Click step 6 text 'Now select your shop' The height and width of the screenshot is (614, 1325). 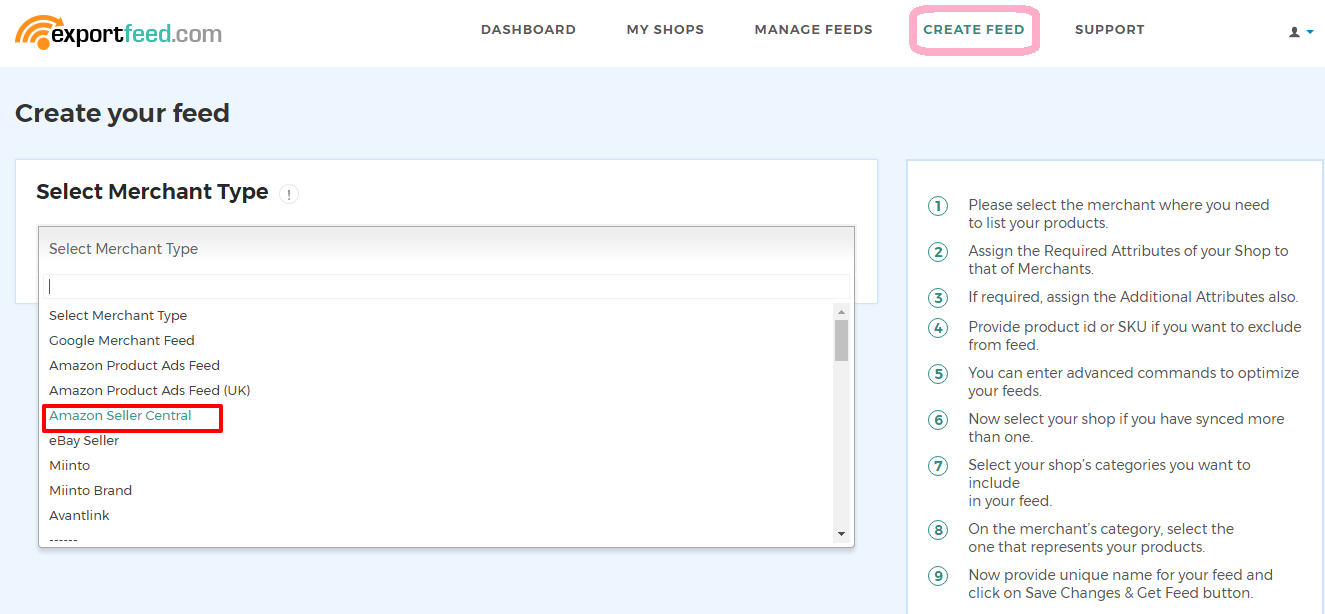[1126, 428]
